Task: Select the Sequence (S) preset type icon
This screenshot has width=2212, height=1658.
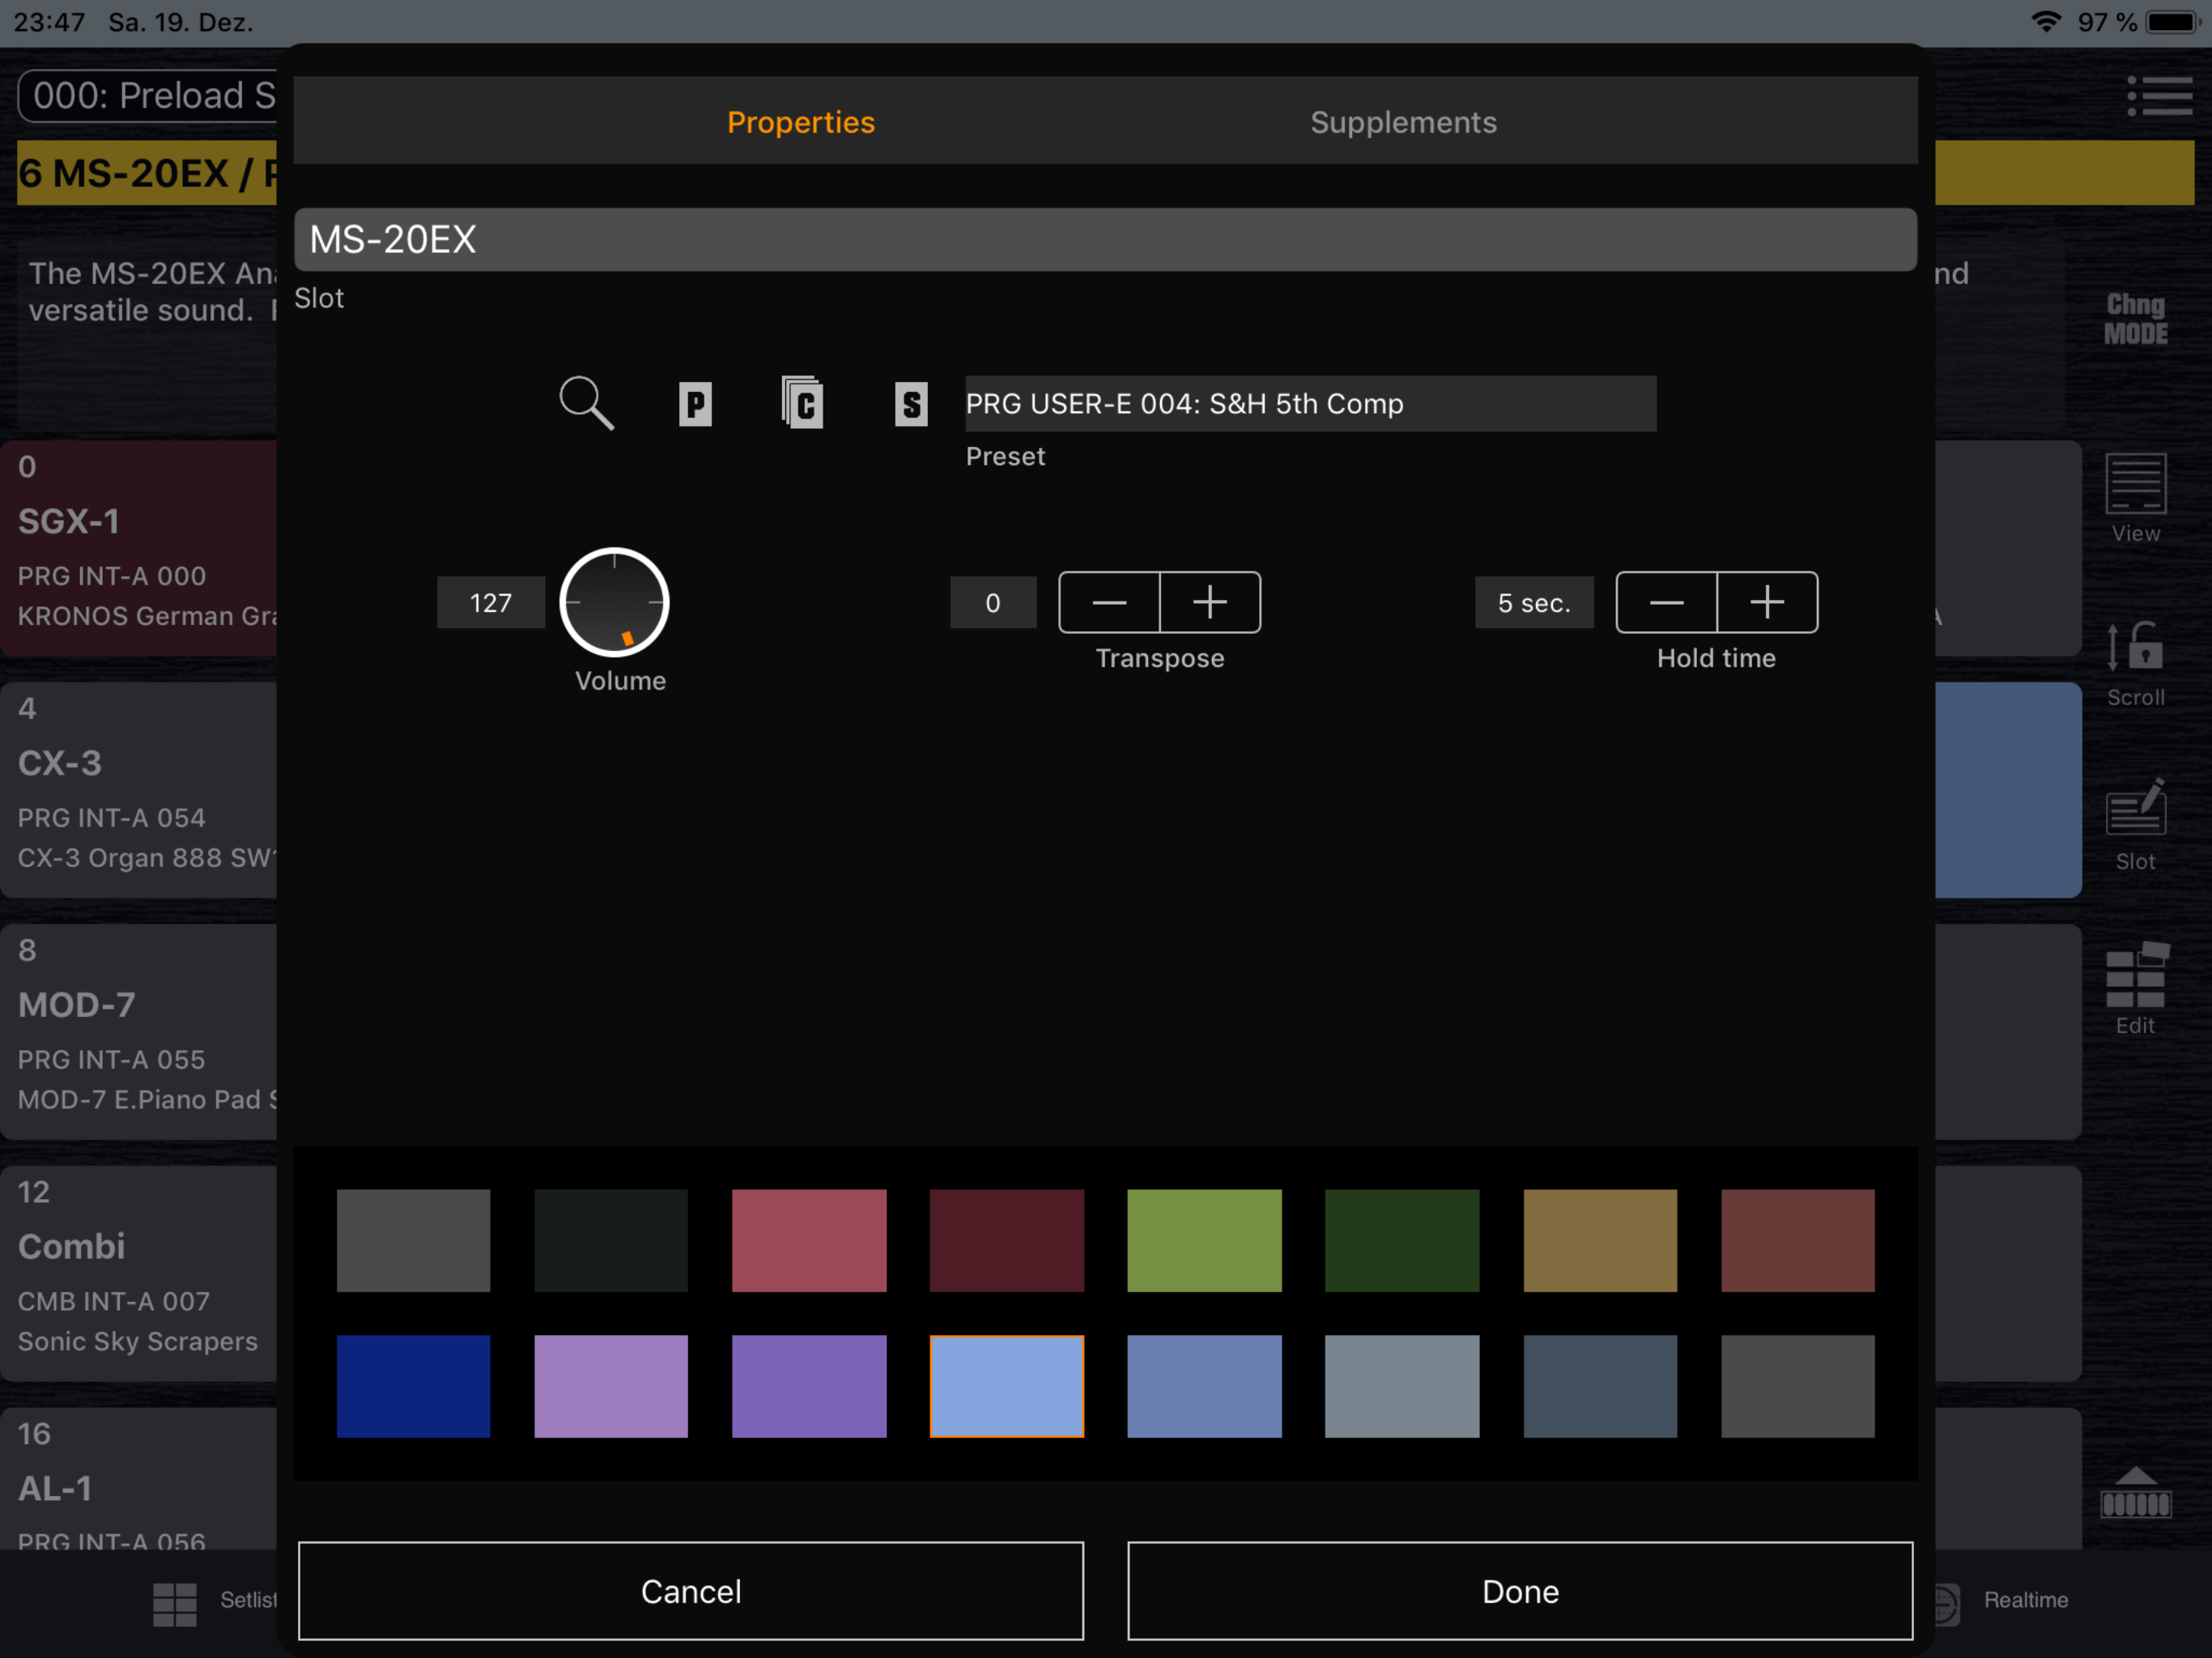Action: 911,404
